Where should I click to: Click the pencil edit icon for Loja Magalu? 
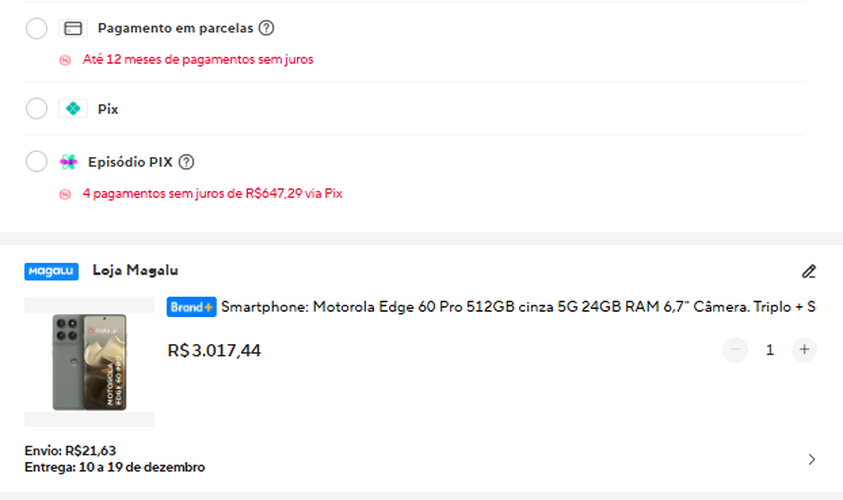(x=809, y=271)
